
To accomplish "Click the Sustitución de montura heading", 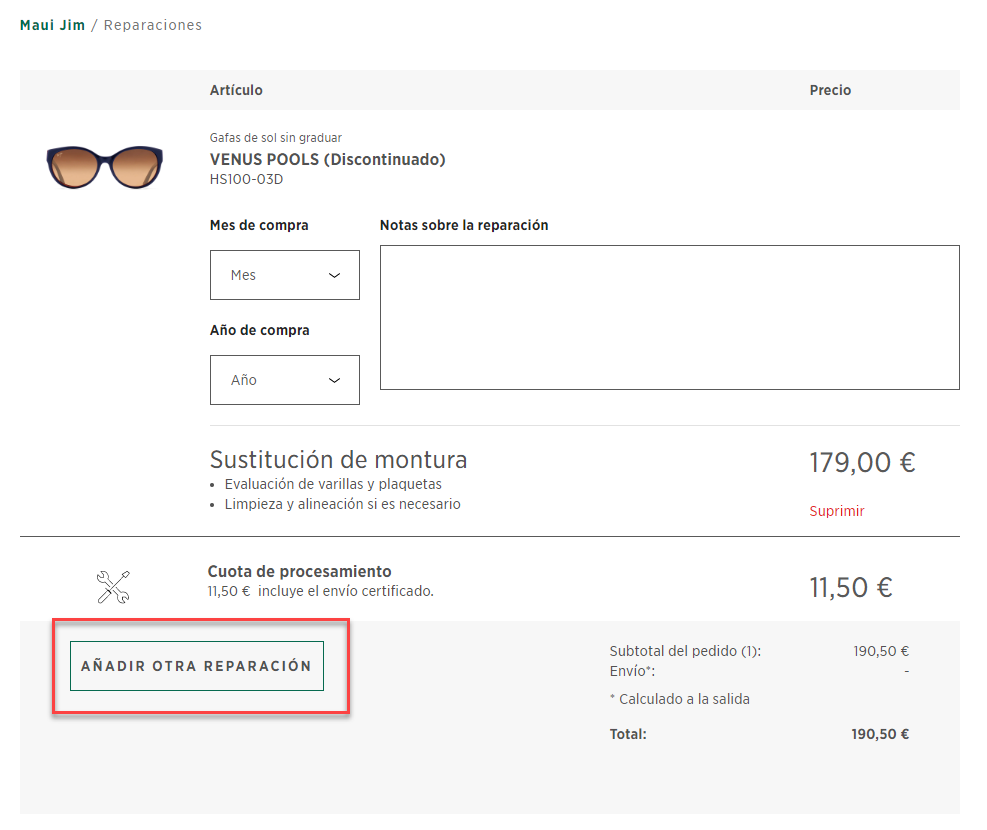I will 338,460.
